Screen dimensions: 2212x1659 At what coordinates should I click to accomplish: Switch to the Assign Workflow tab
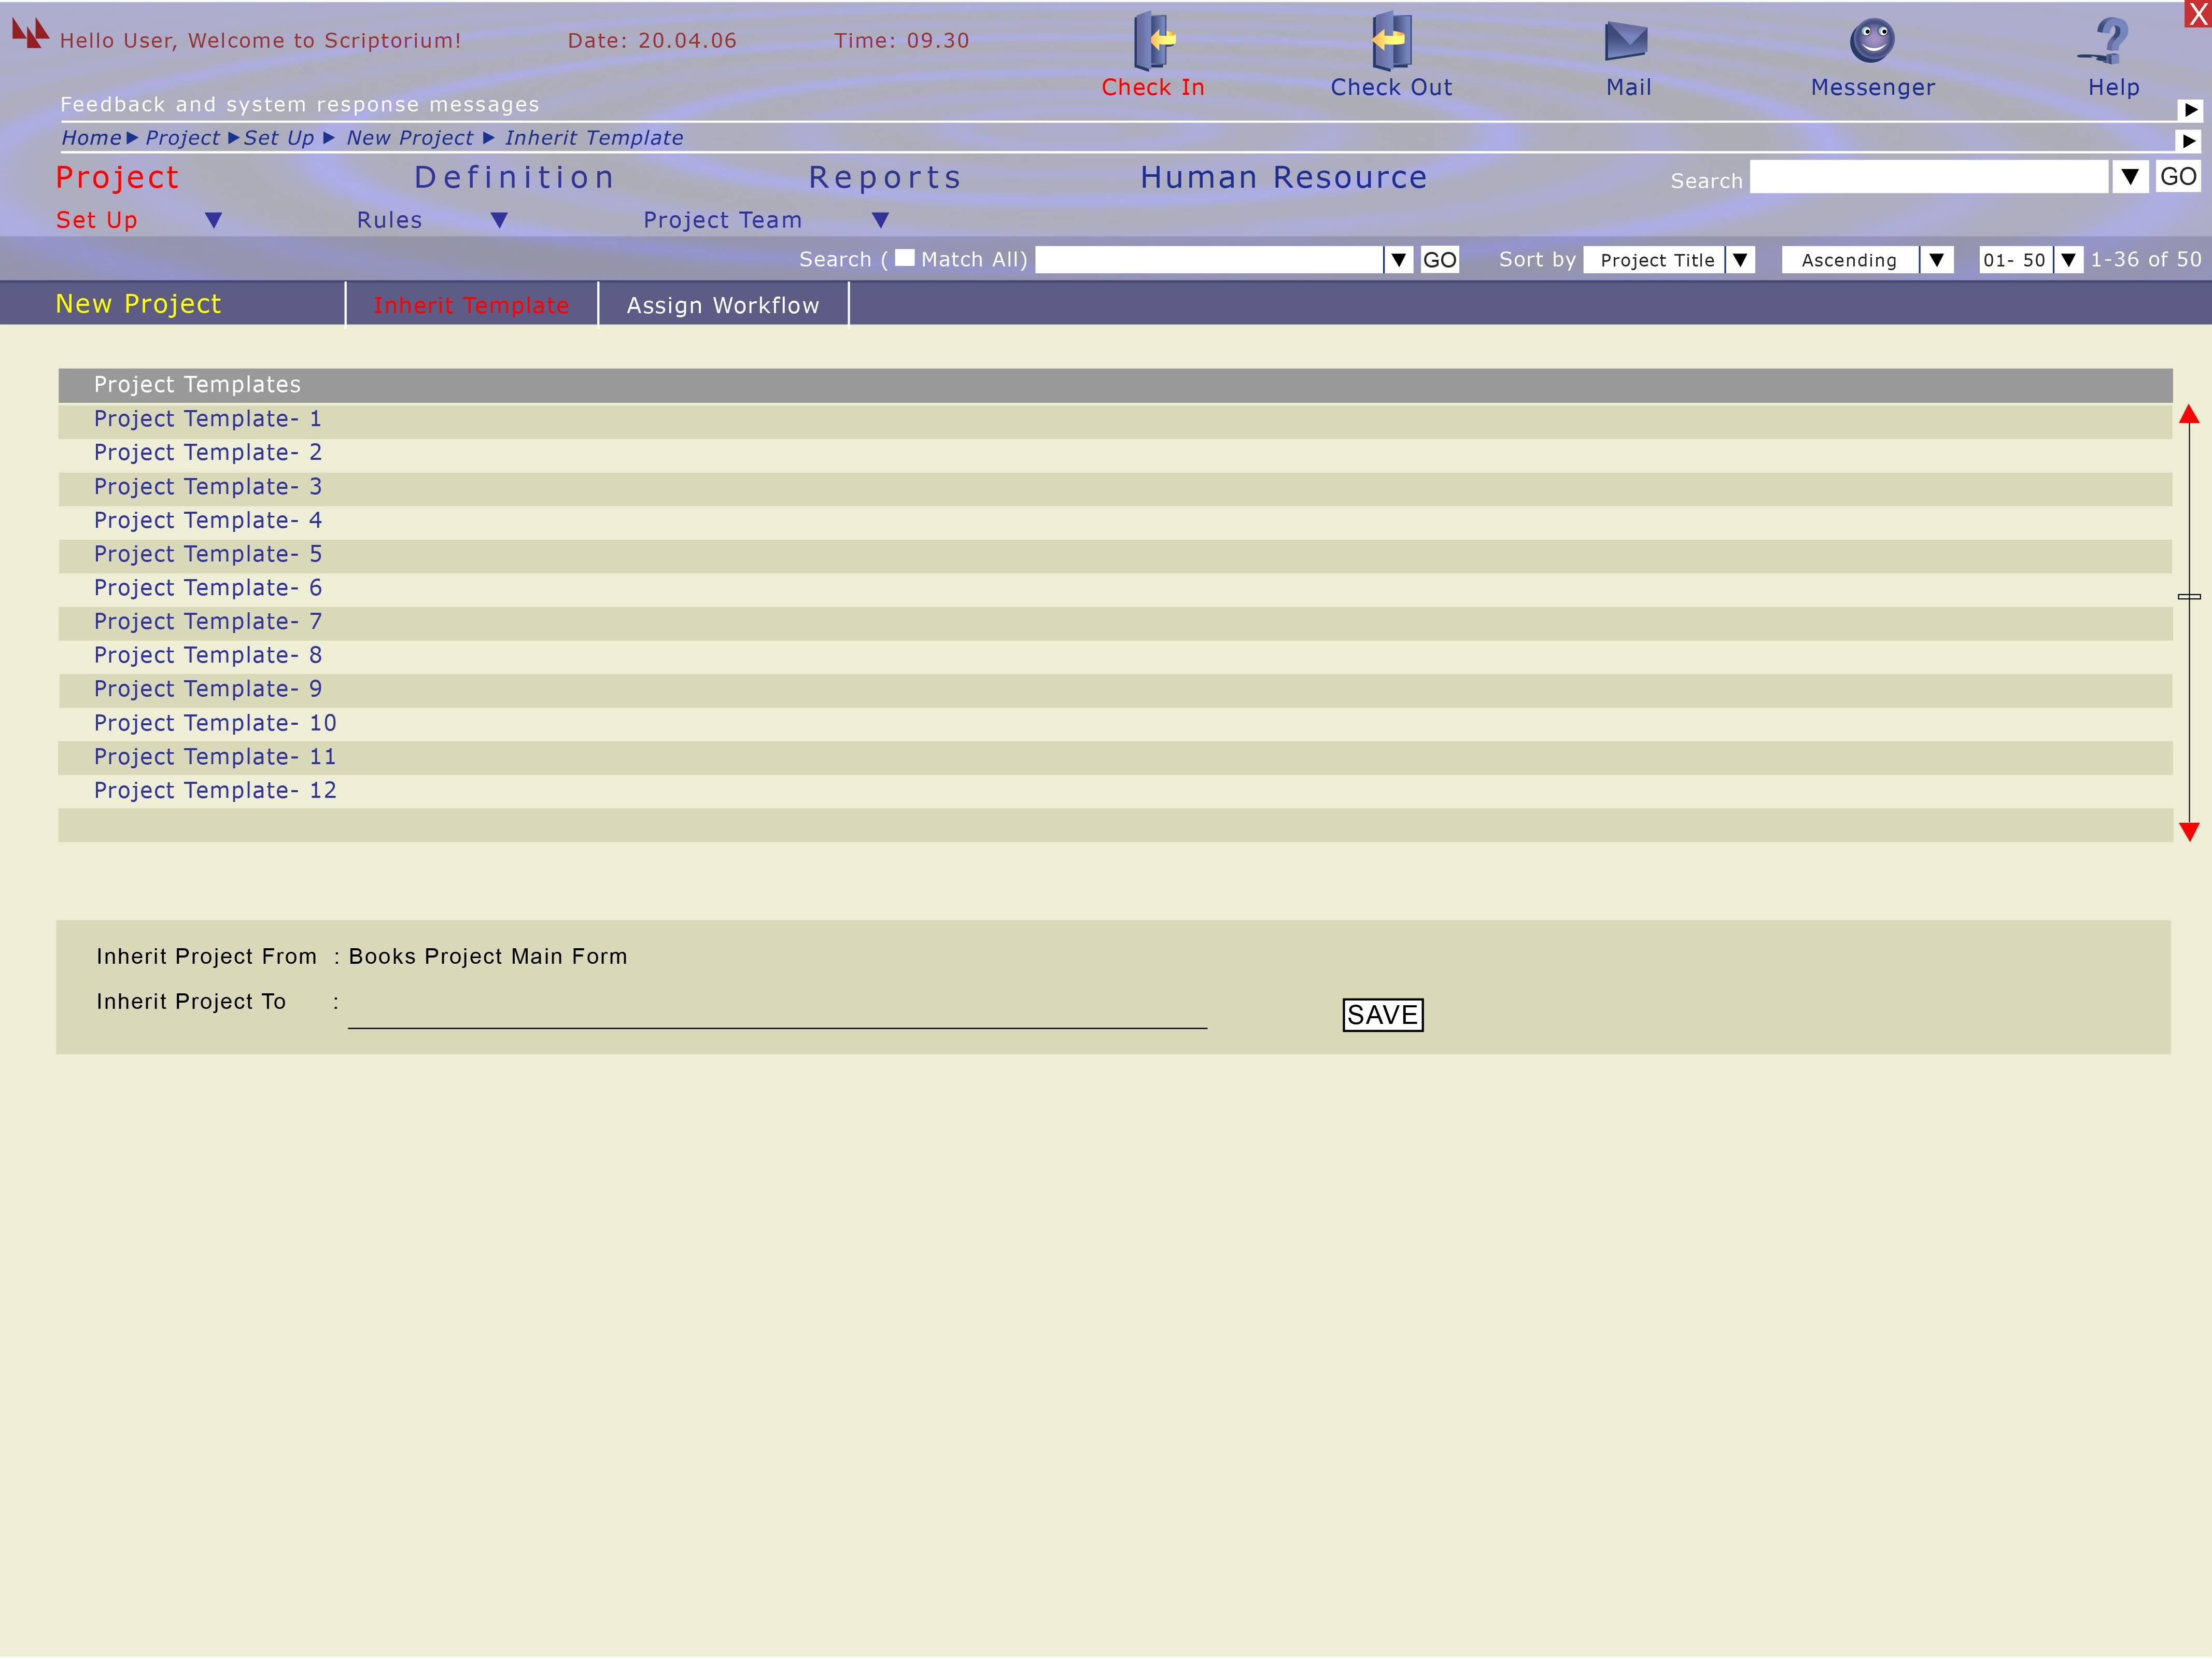click(x=722, y=305)
